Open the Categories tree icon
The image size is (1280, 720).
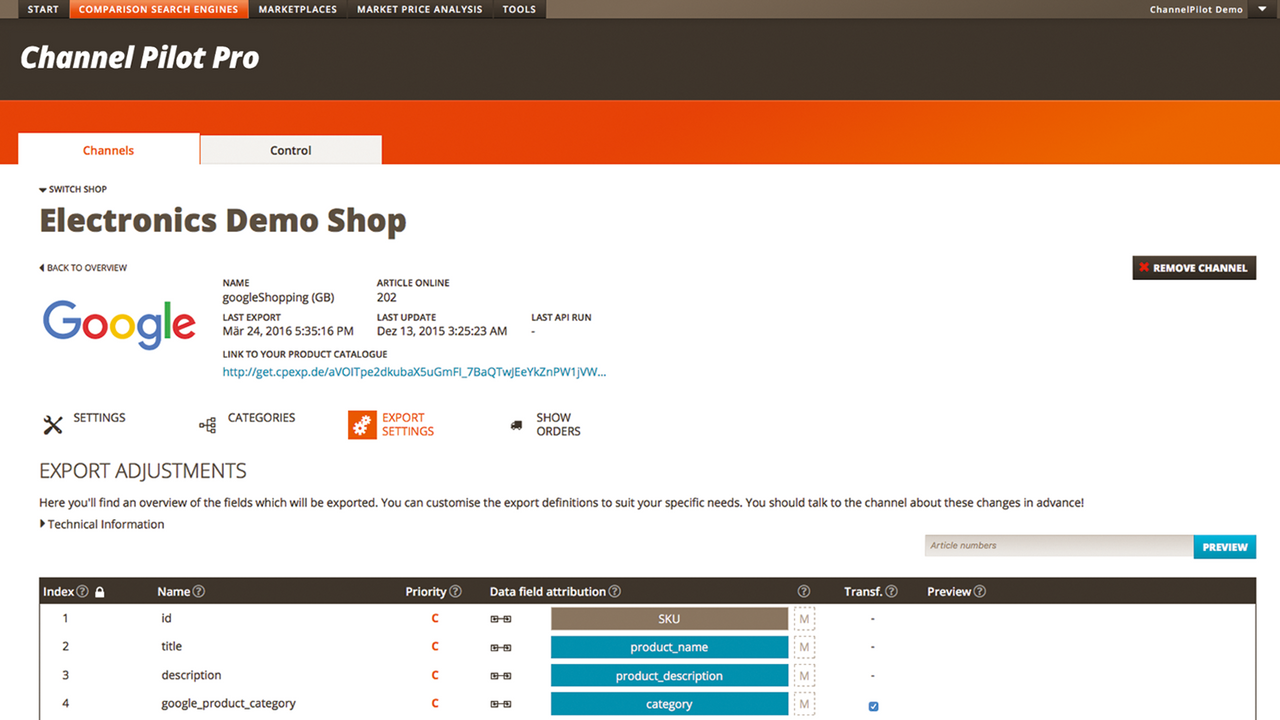[x=207, y=425]
